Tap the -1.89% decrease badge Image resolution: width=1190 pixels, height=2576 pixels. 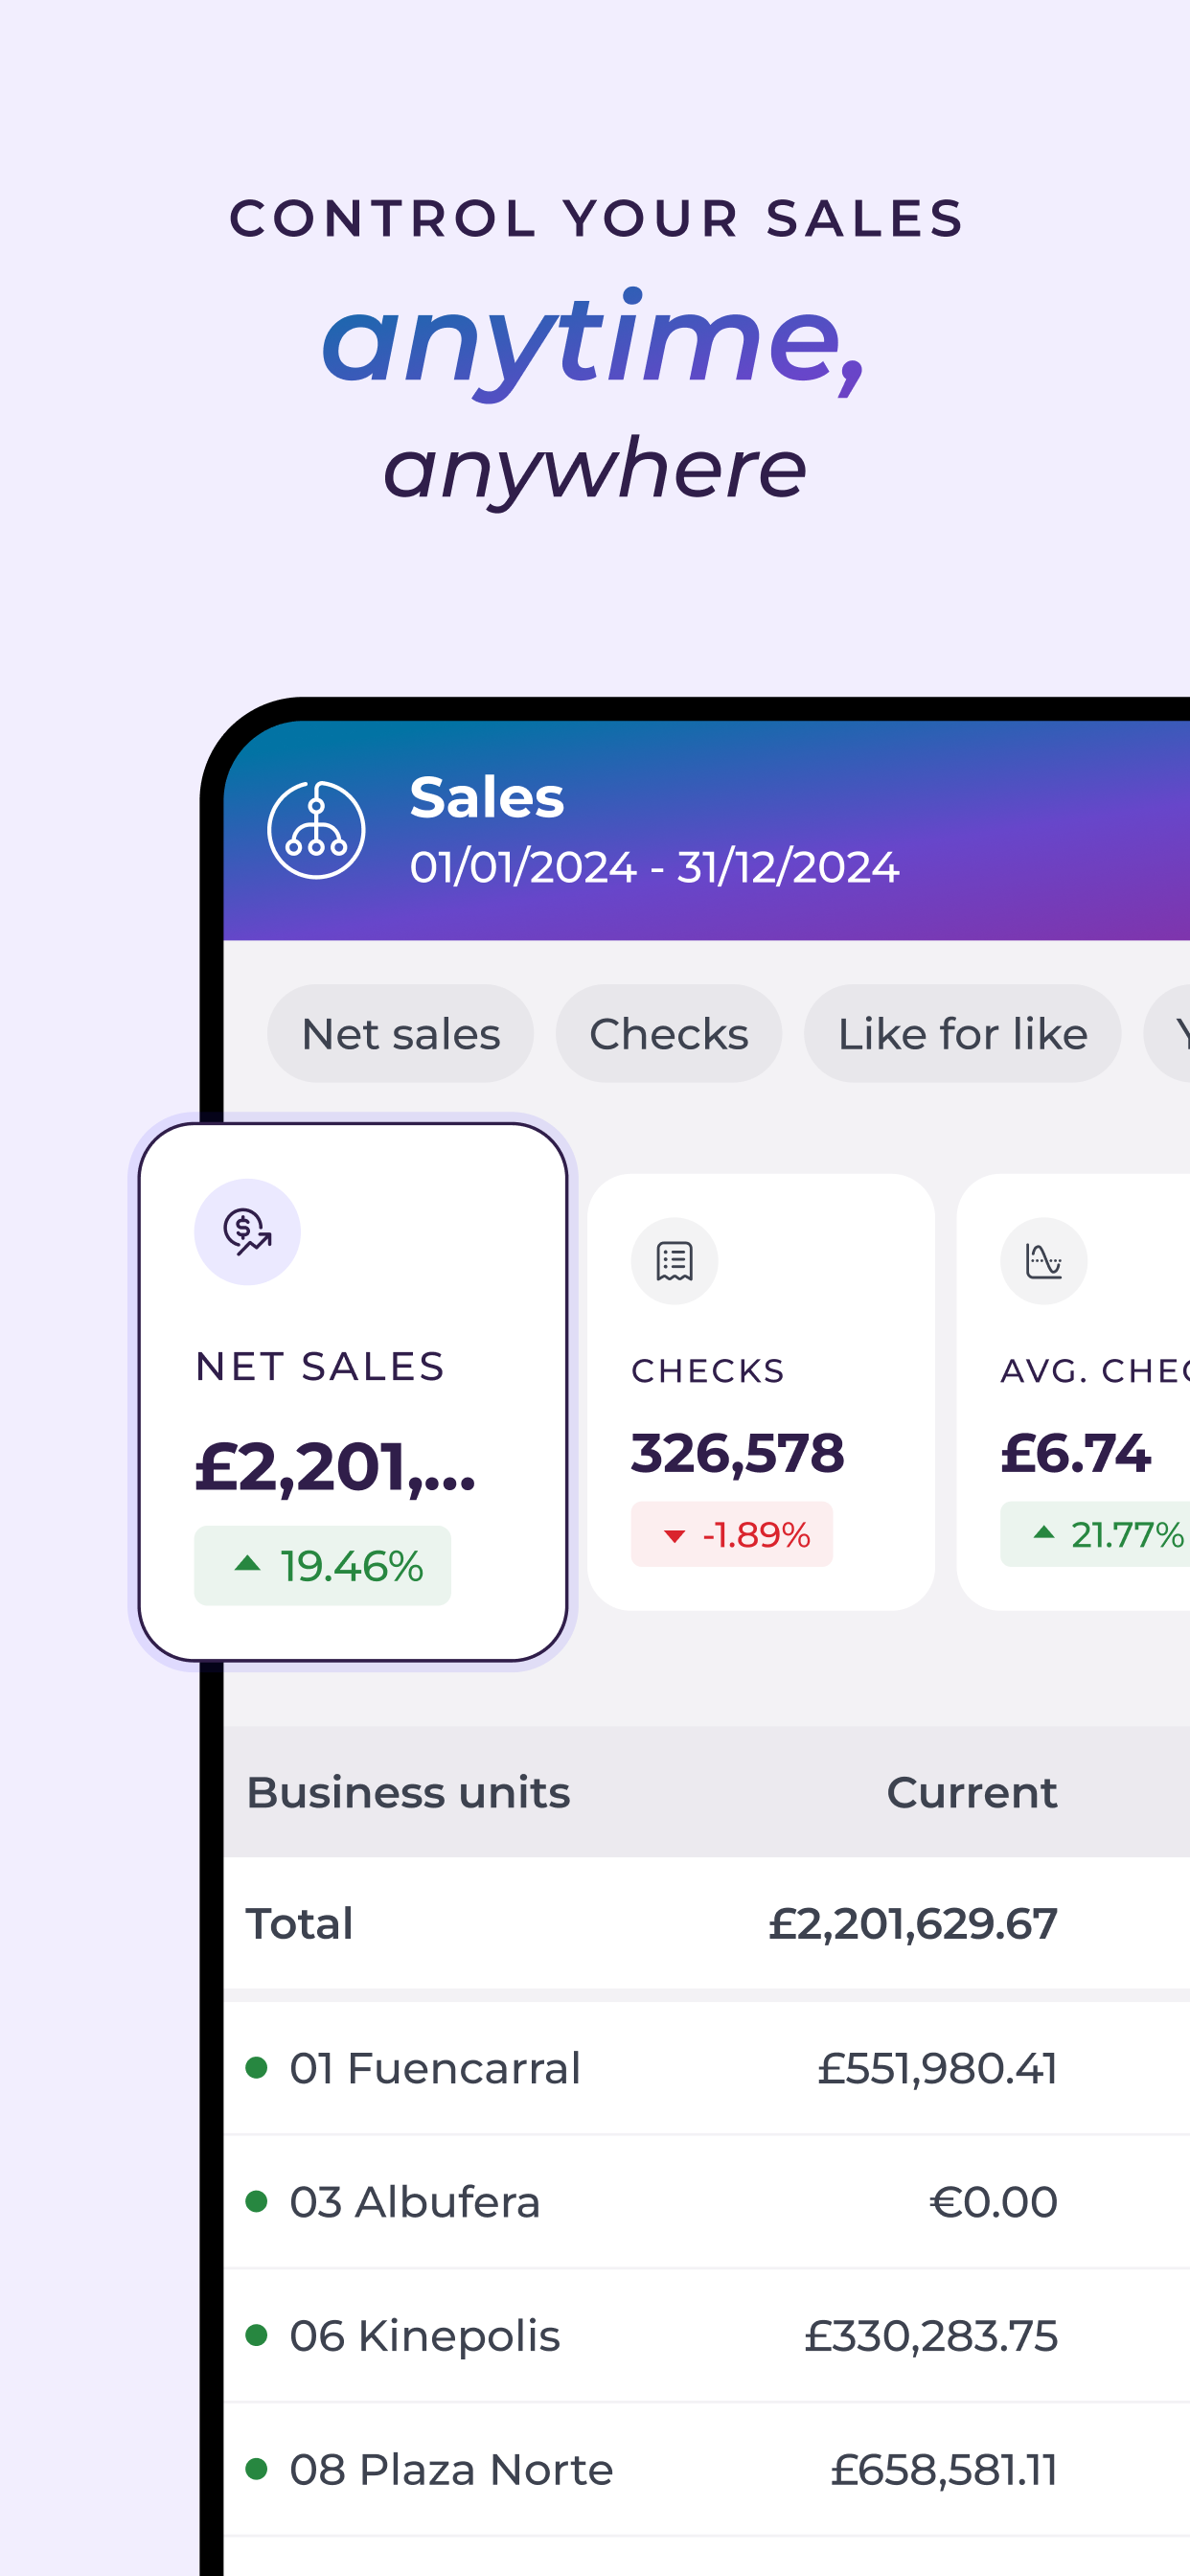[732, 1534]
